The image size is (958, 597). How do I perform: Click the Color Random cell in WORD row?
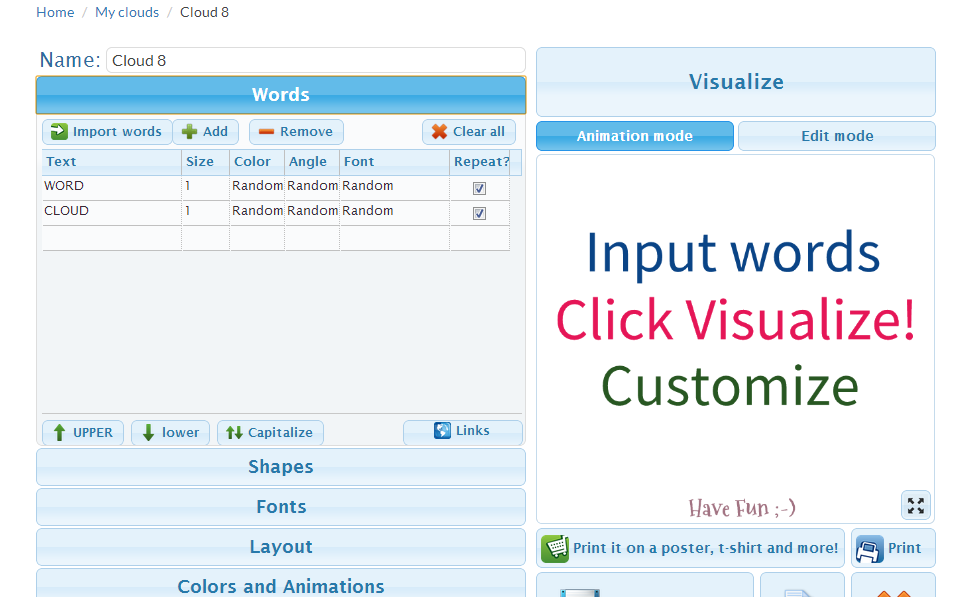pyautogui.click(x=257, y=188)
